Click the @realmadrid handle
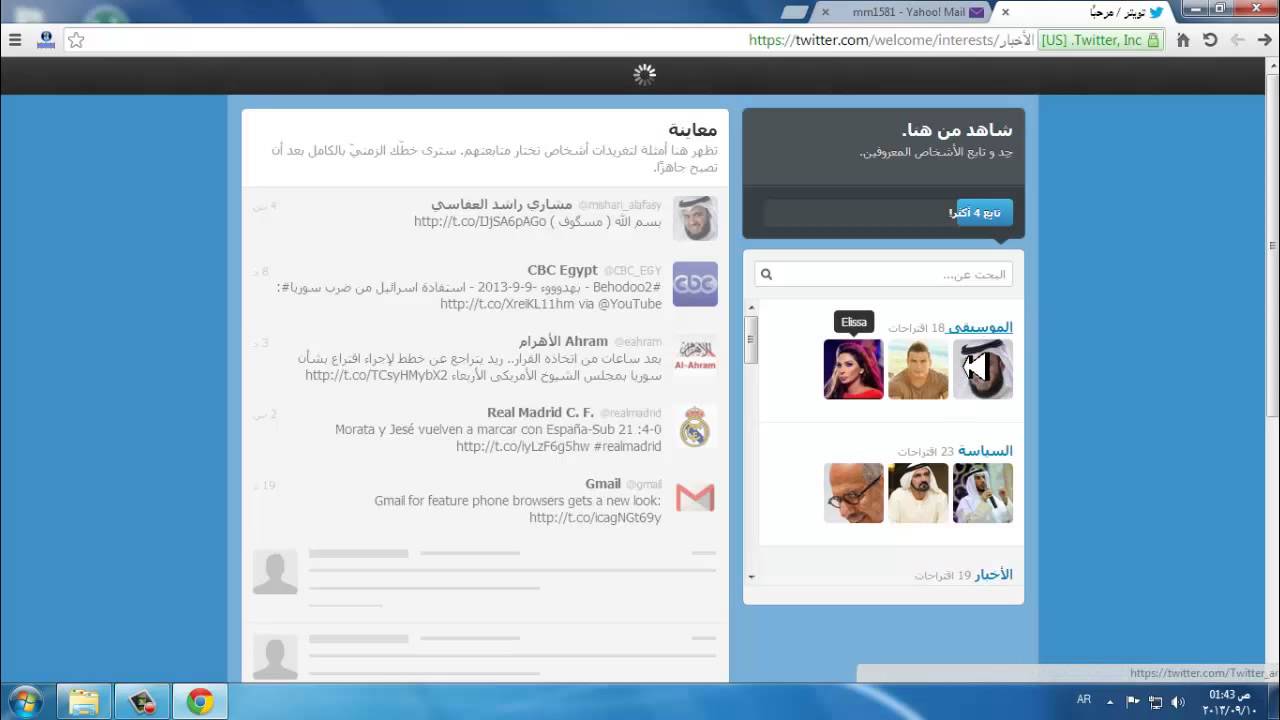The height and width of the screenshot is (720, 1280). (x=630, y=413)
